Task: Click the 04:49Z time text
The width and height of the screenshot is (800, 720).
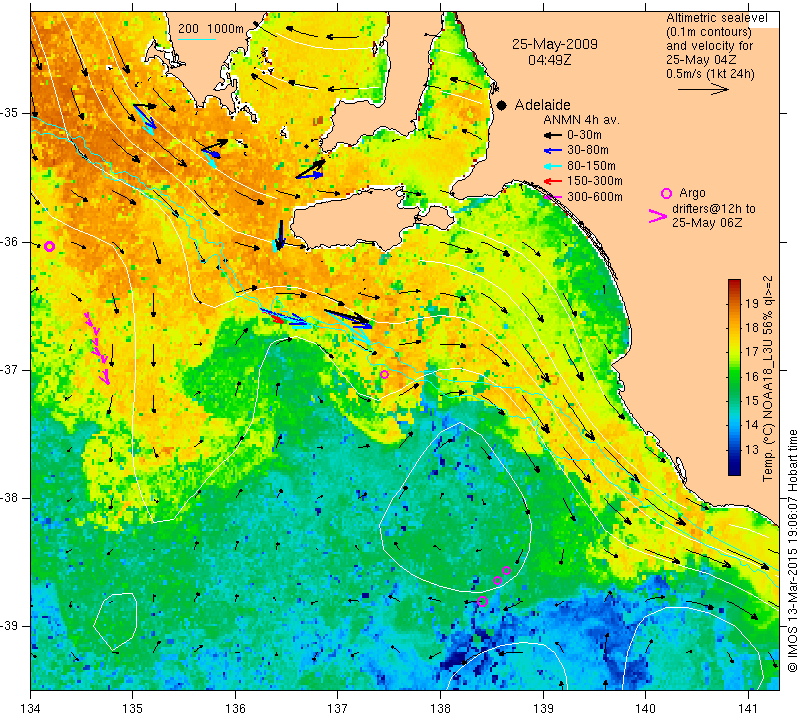Action: [549, 60]
